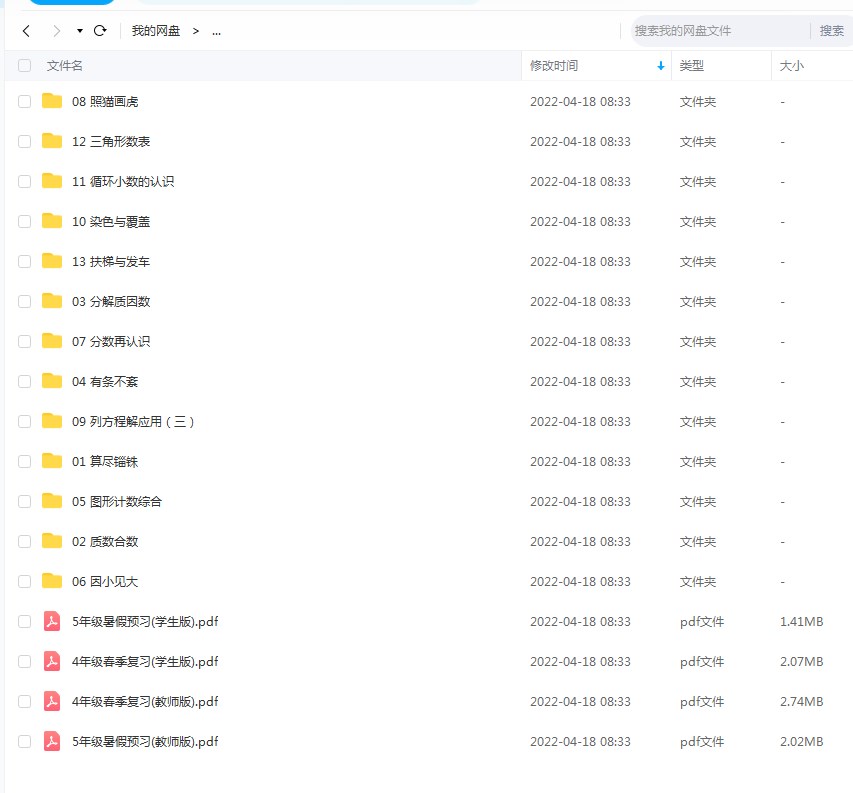Sort by 文件名 column header
The height and width of the screenshot is (793, 853).
[64, 66]
